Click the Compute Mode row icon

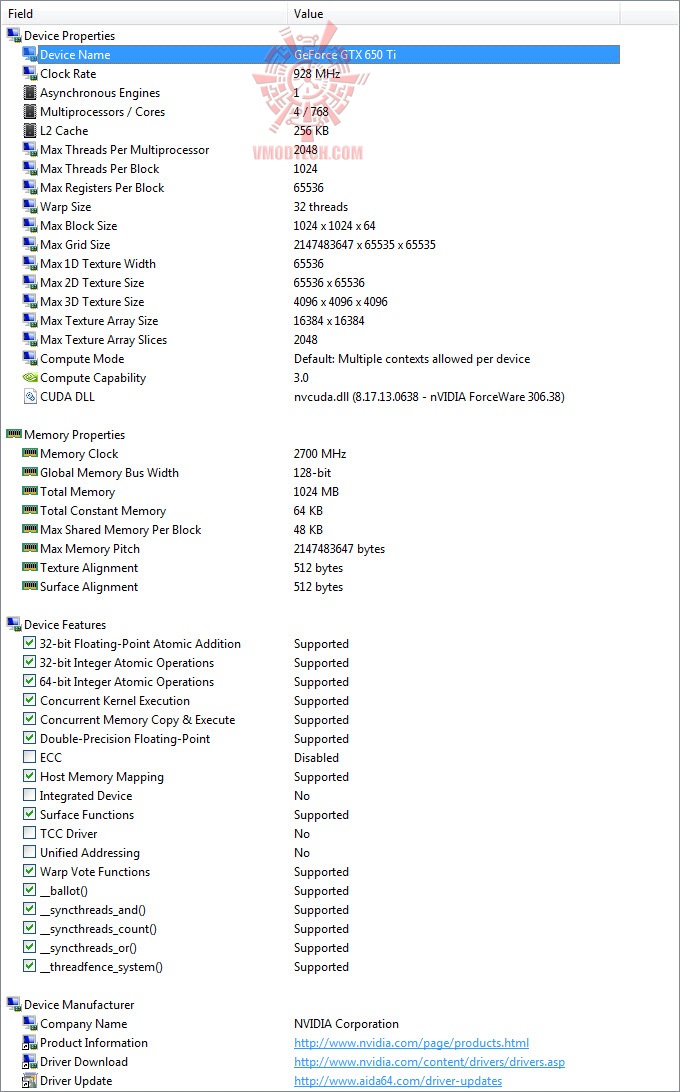29,359
